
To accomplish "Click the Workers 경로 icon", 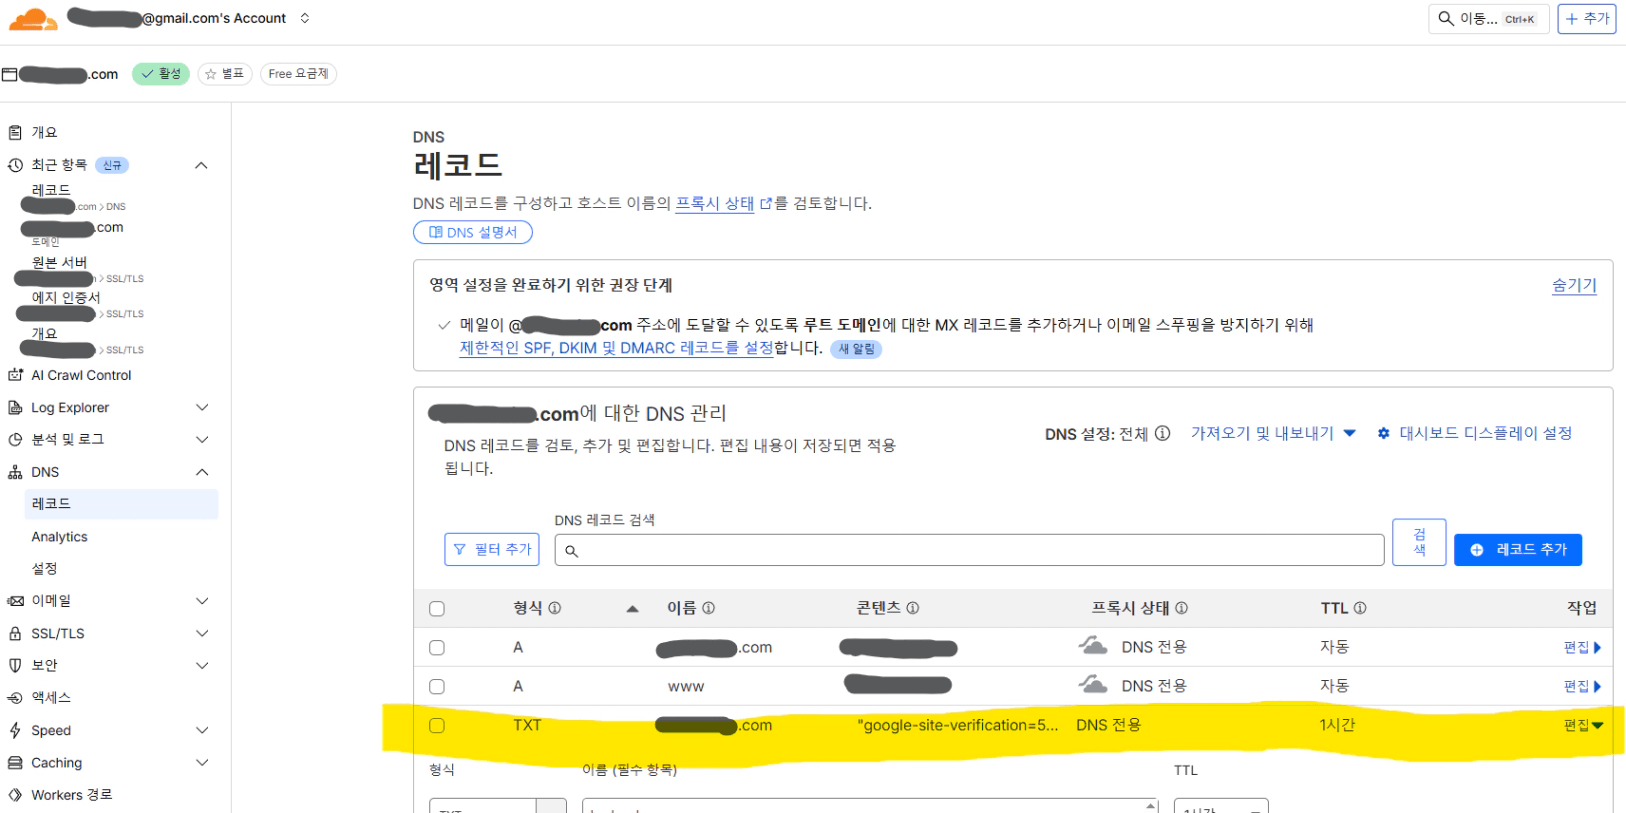I will click(x=15, y=795).
